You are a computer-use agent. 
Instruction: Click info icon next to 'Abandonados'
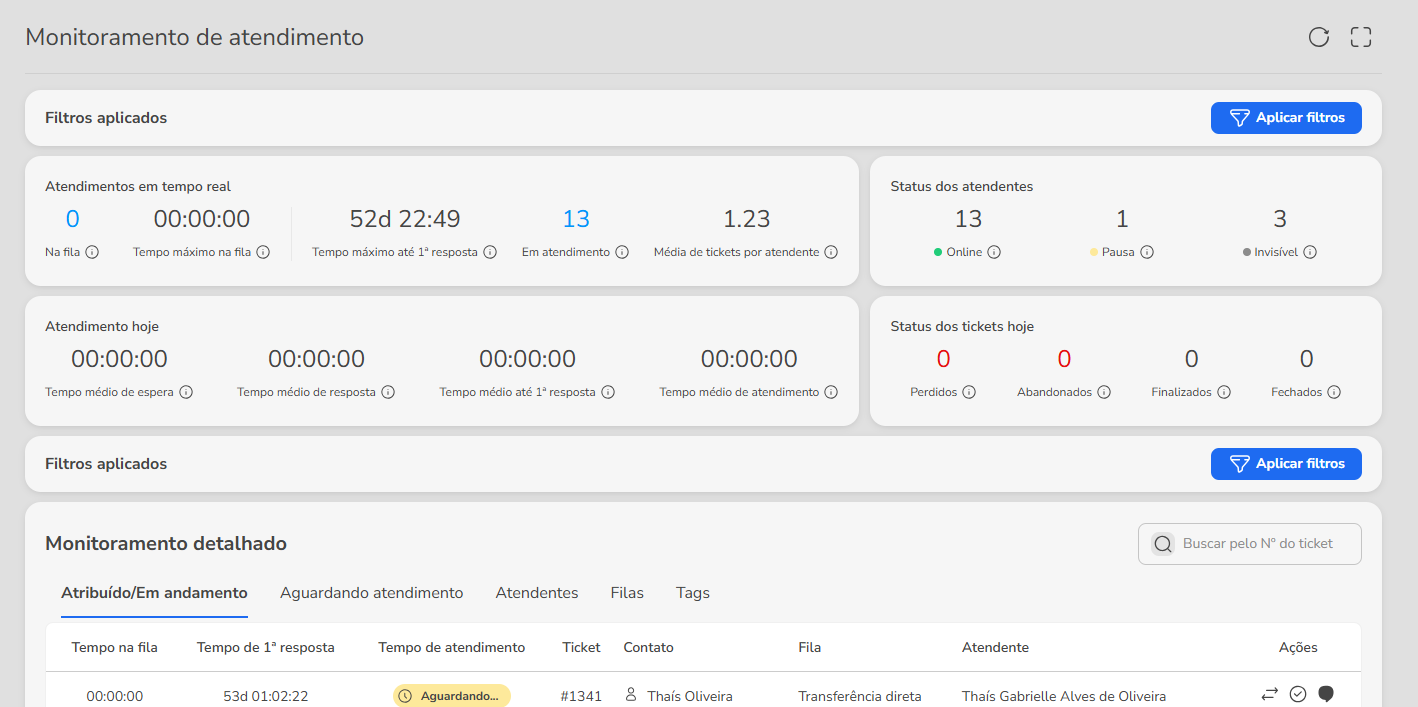tap(1104, 392)
